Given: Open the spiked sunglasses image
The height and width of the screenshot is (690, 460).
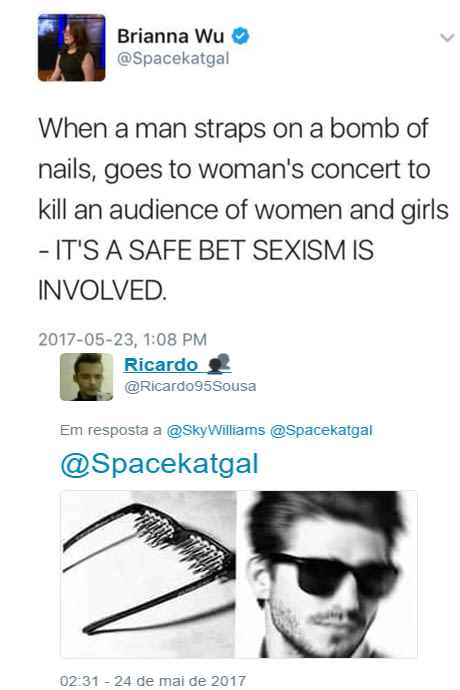Looking at the screenshot, I should coord(148,574).
